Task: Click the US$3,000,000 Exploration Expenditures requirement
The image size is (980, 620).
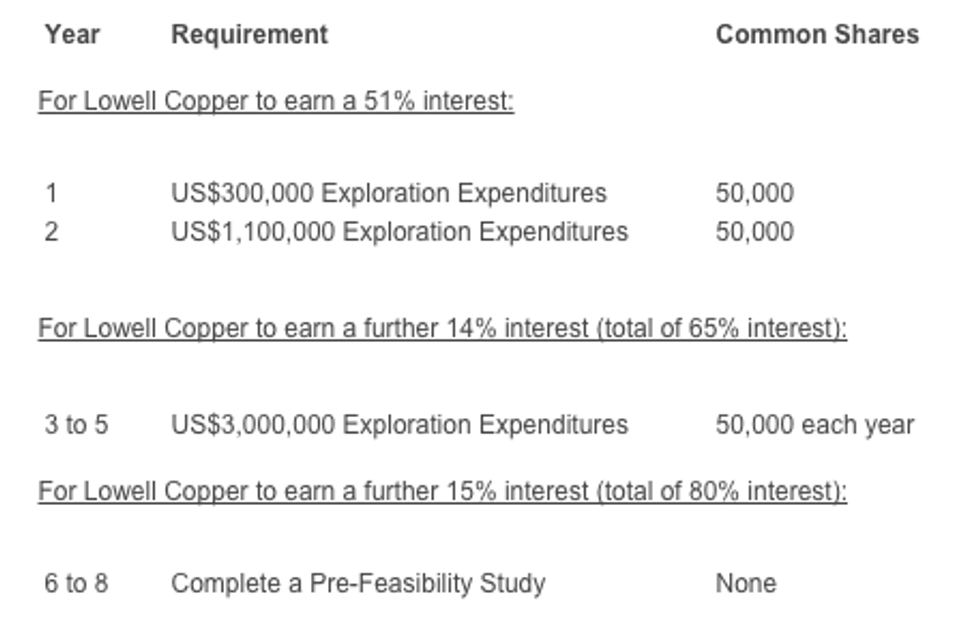Action: coord(399,425)
